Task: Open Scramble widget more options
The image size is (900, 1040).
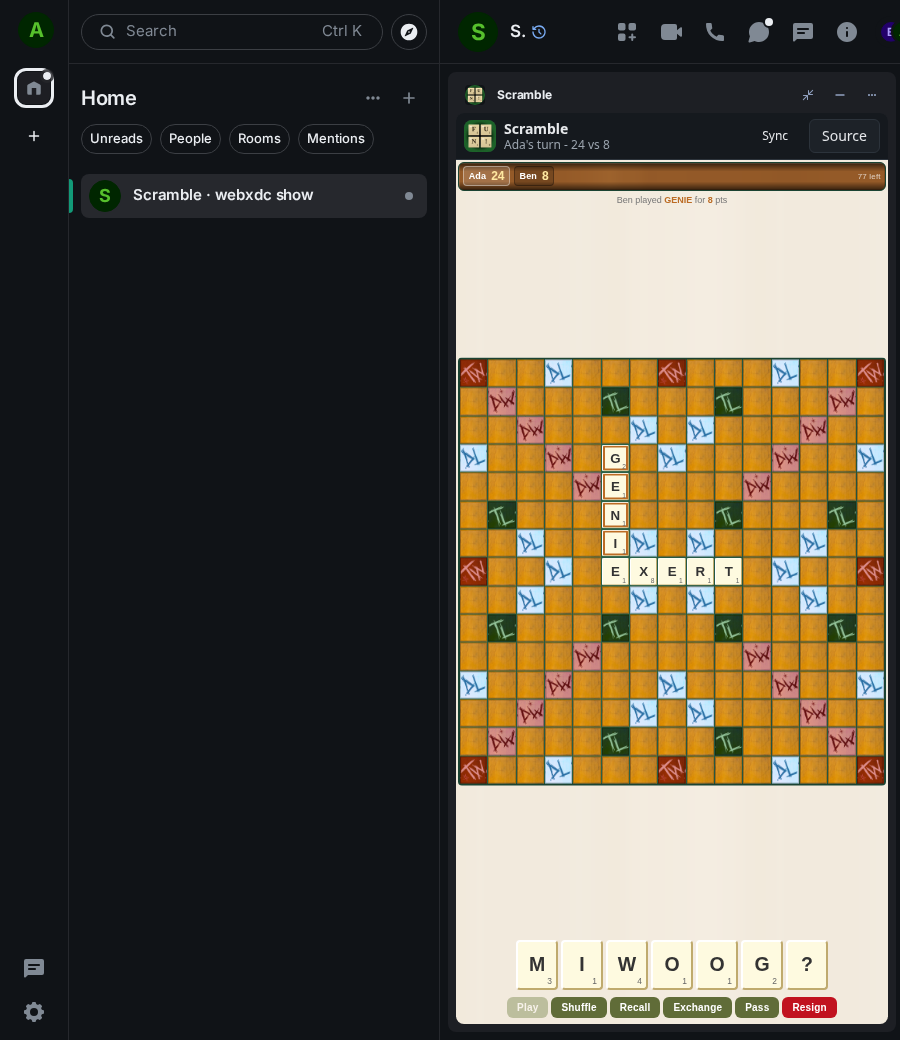Action: pos(871,95)
